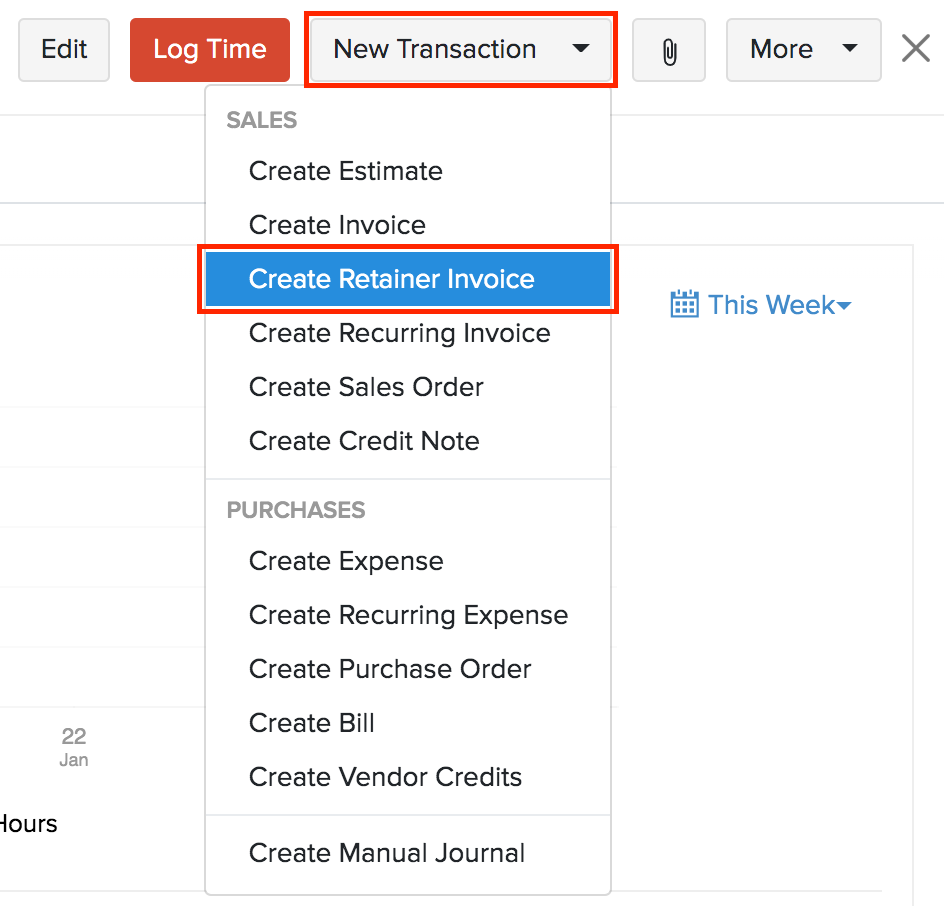944x906 pixels.
Task: Select Create Expense under Purchases
Action: pyautogui.click(x=345, y=561)
